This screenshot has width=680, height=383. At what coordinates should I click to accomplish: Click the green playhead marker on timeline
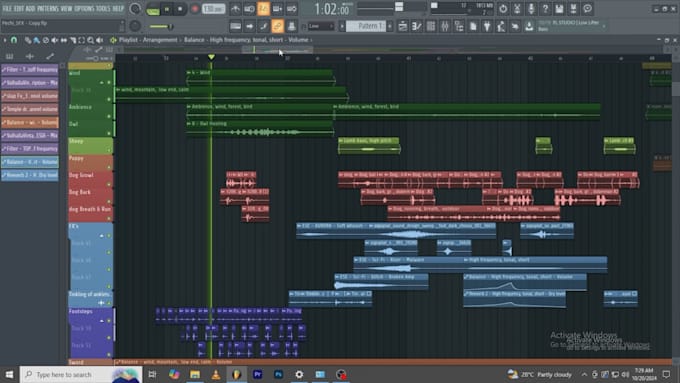click(211, 57)
